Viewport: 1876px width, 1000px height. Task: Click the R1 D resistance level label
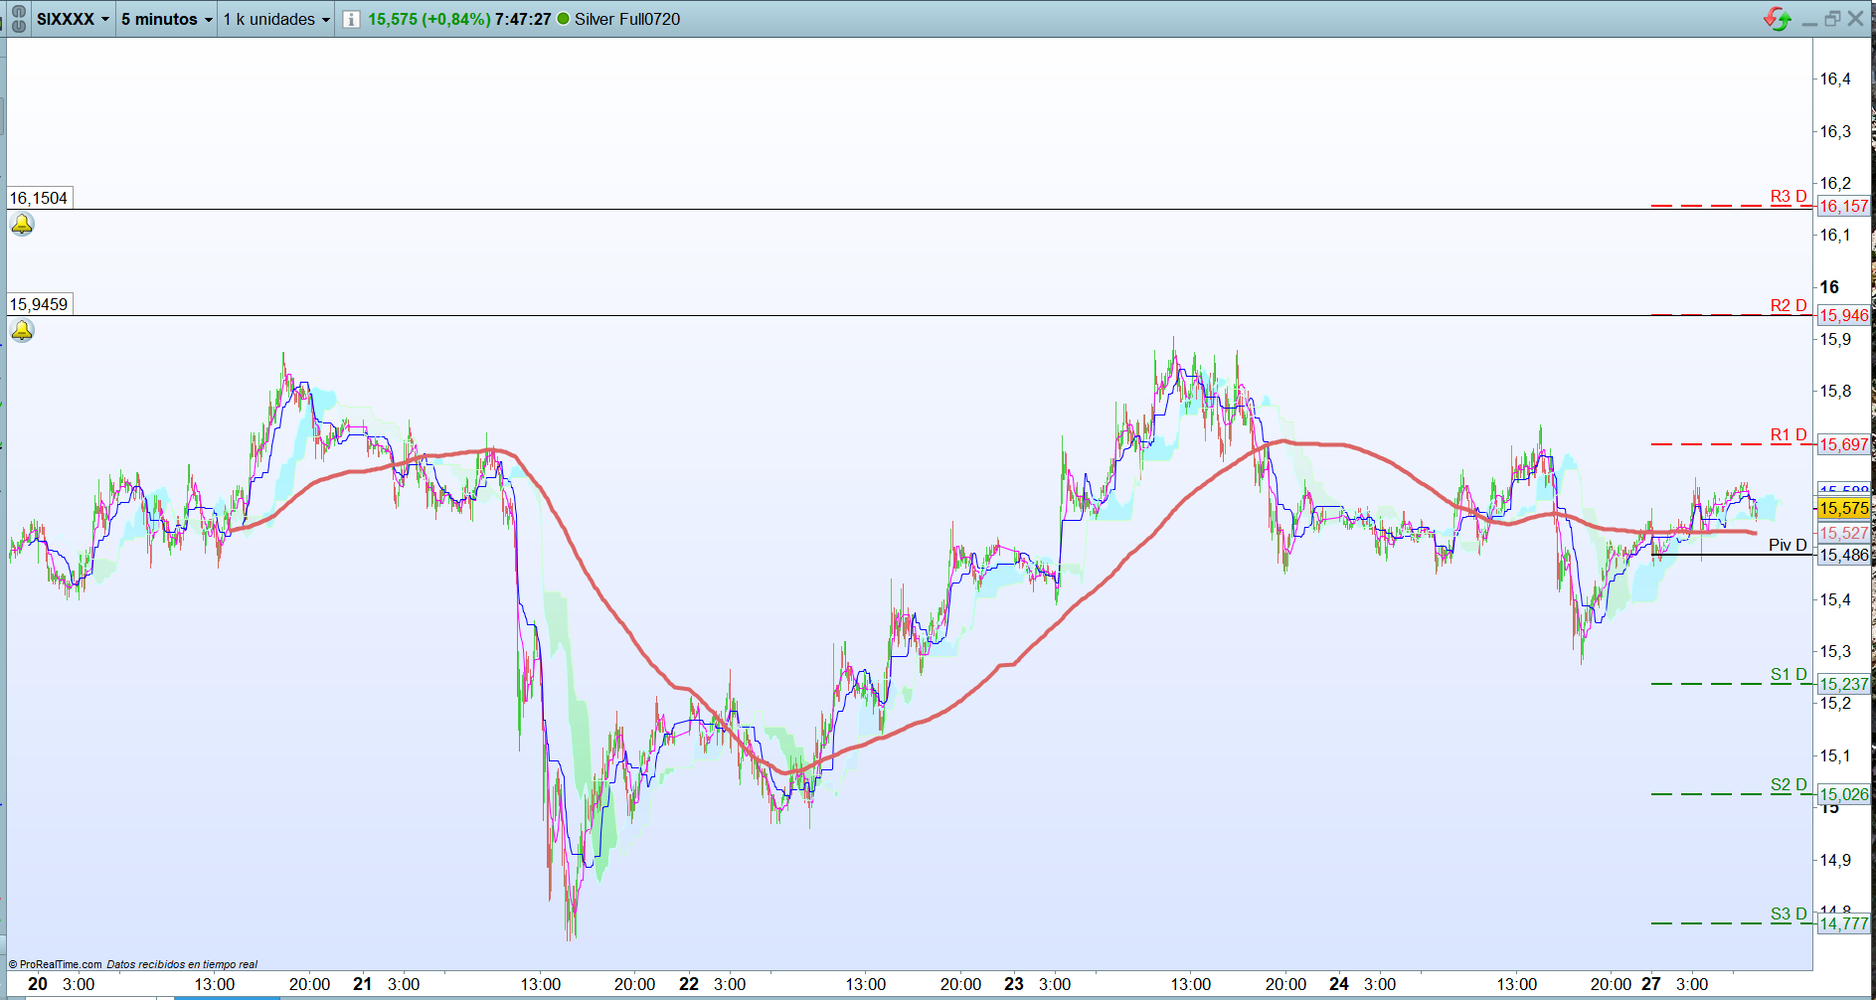[1788, 435]
